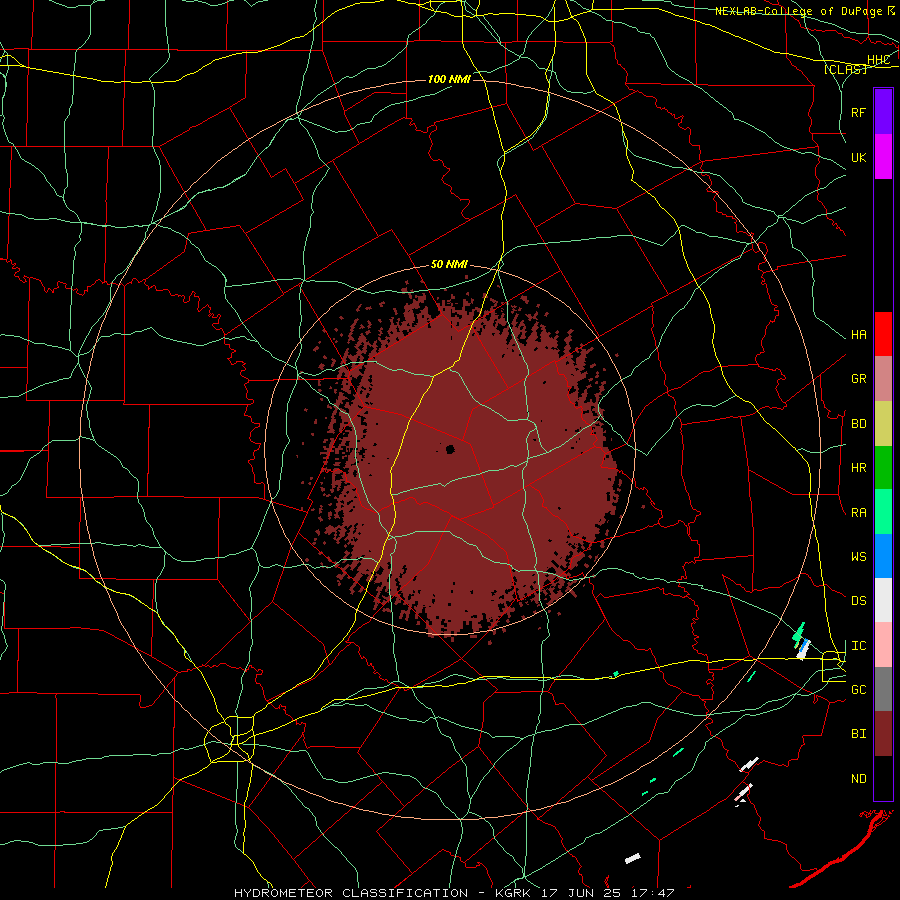
Task: Click the RF legend label
Action: [x=859, y=112]
